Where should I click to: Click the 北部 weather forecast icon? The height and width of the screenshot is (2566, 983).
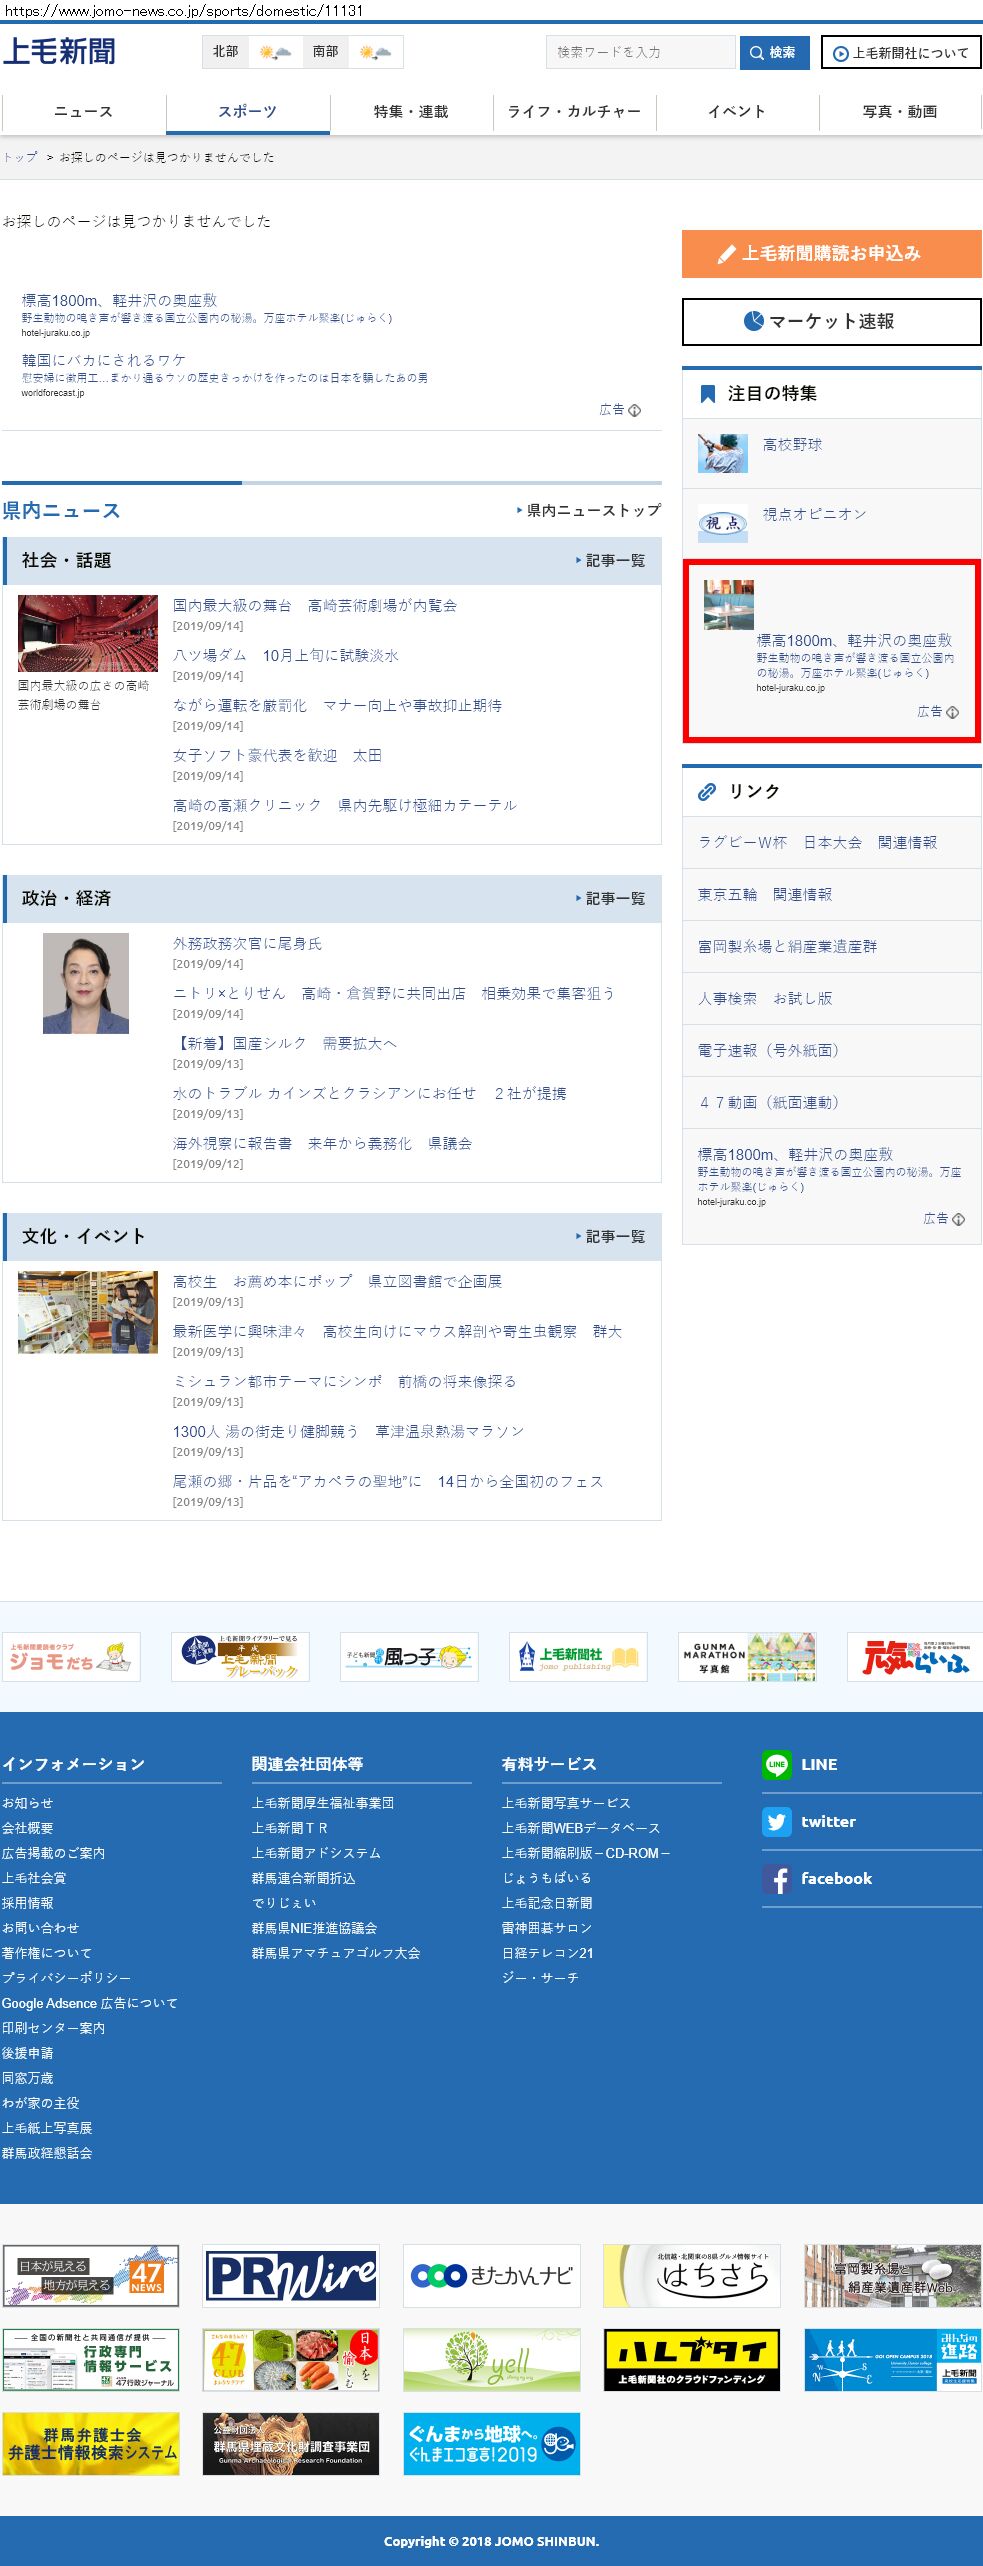[274, 52]
